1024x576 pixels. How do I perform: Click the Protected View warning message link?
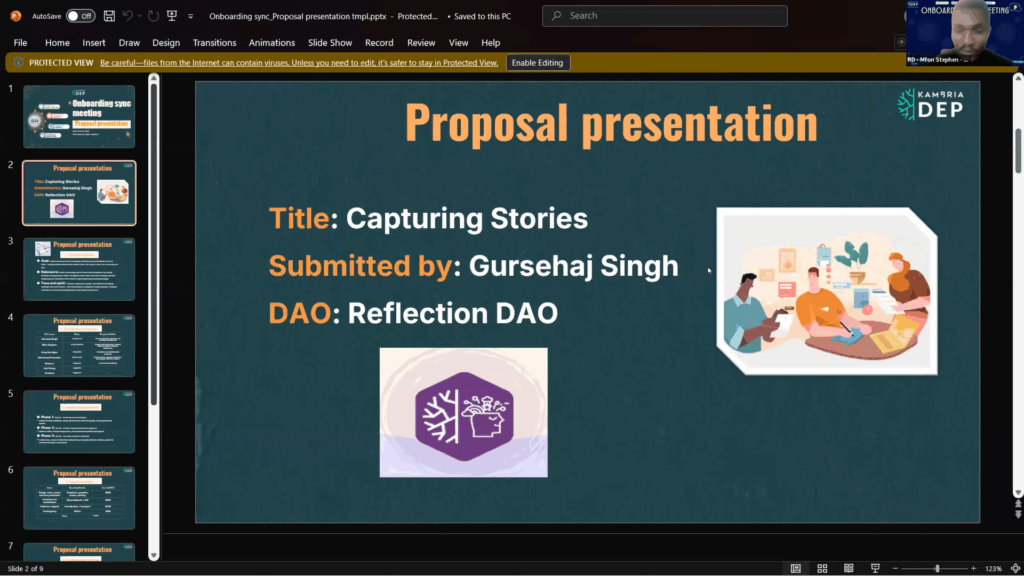[x=298, y=63]
